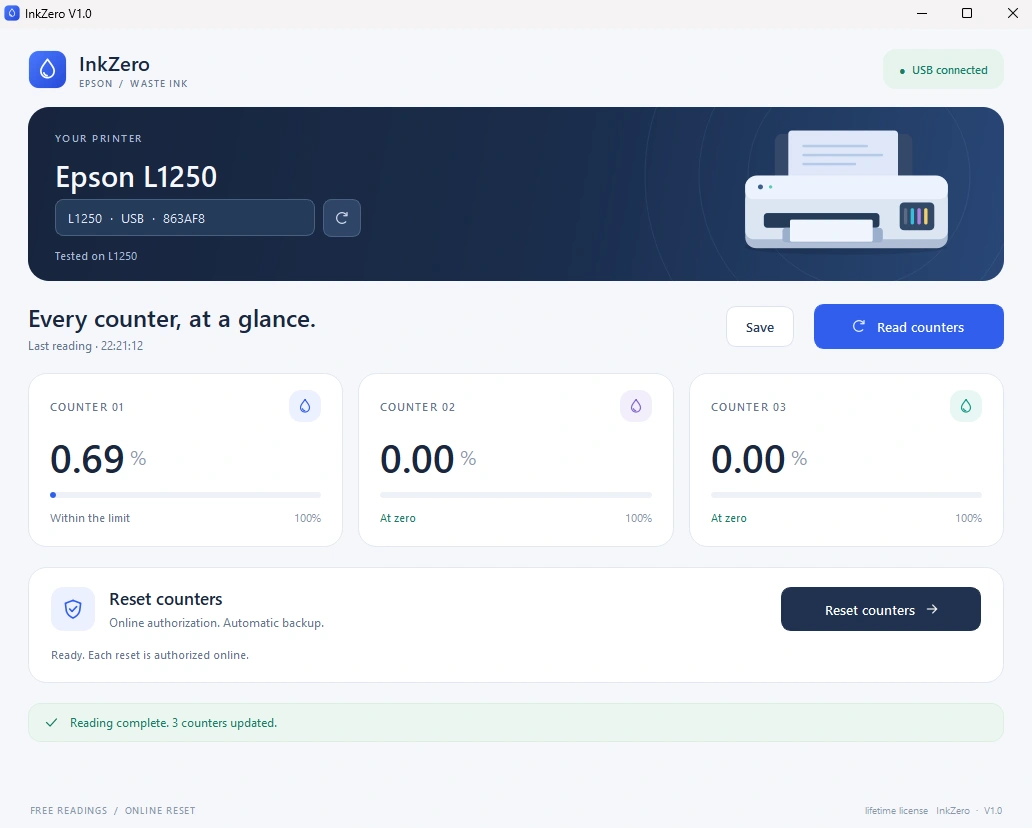Click the 0.00 value in Counter 03
1032x828 pixels.
(748, 459)
